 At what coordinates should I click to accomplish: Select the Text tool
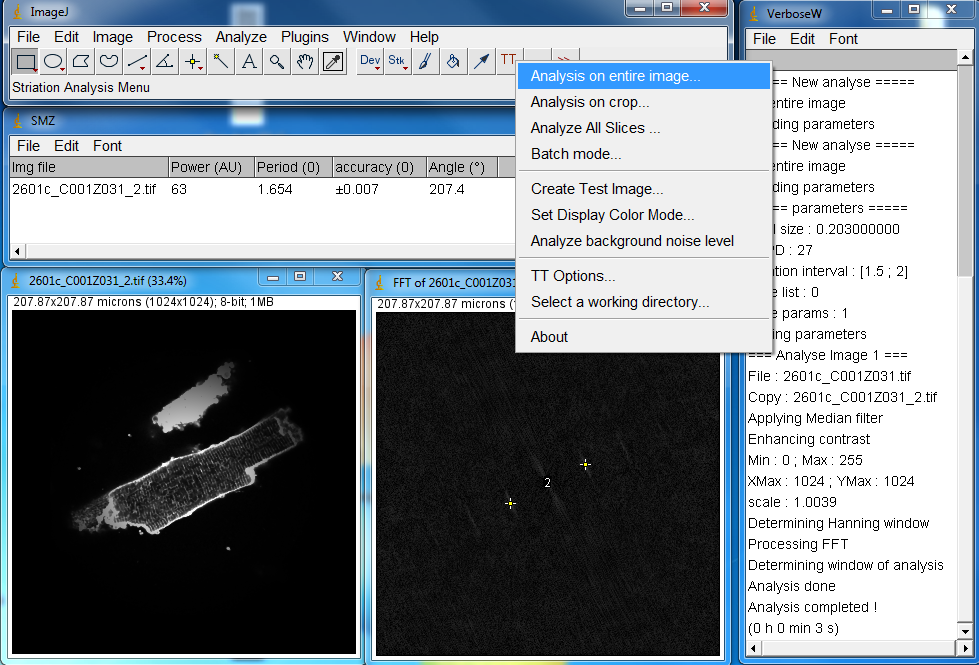coord(249,61)
